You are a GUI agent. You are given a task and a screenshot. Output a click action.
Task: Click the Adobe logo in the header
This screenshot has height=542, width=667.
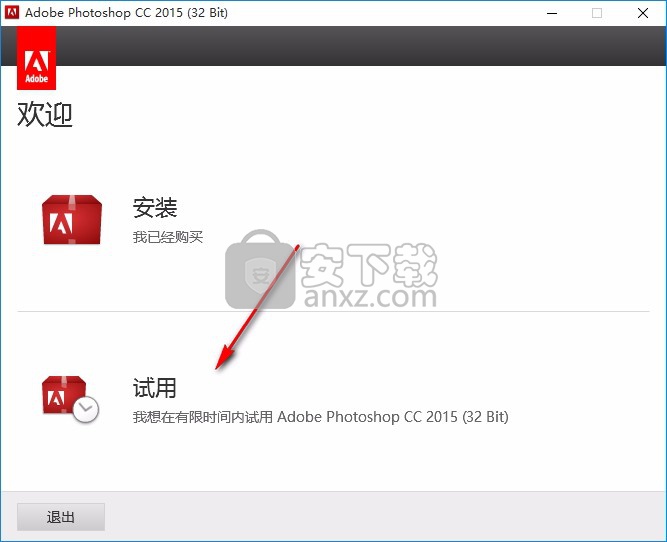pos(37,58)
